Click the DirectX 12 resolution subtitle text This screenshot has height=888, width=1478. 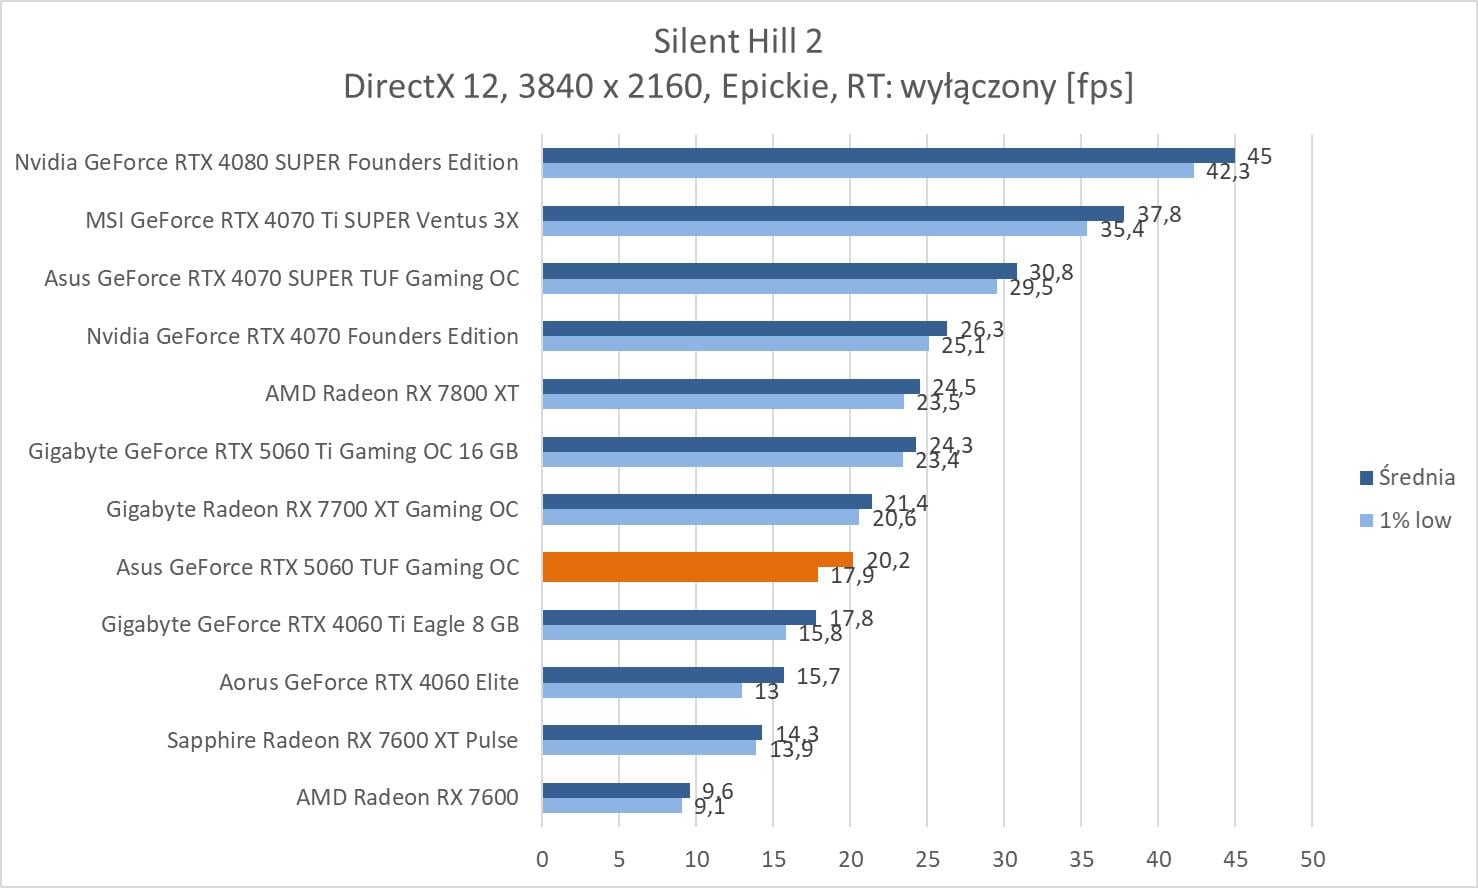point(738,87)
